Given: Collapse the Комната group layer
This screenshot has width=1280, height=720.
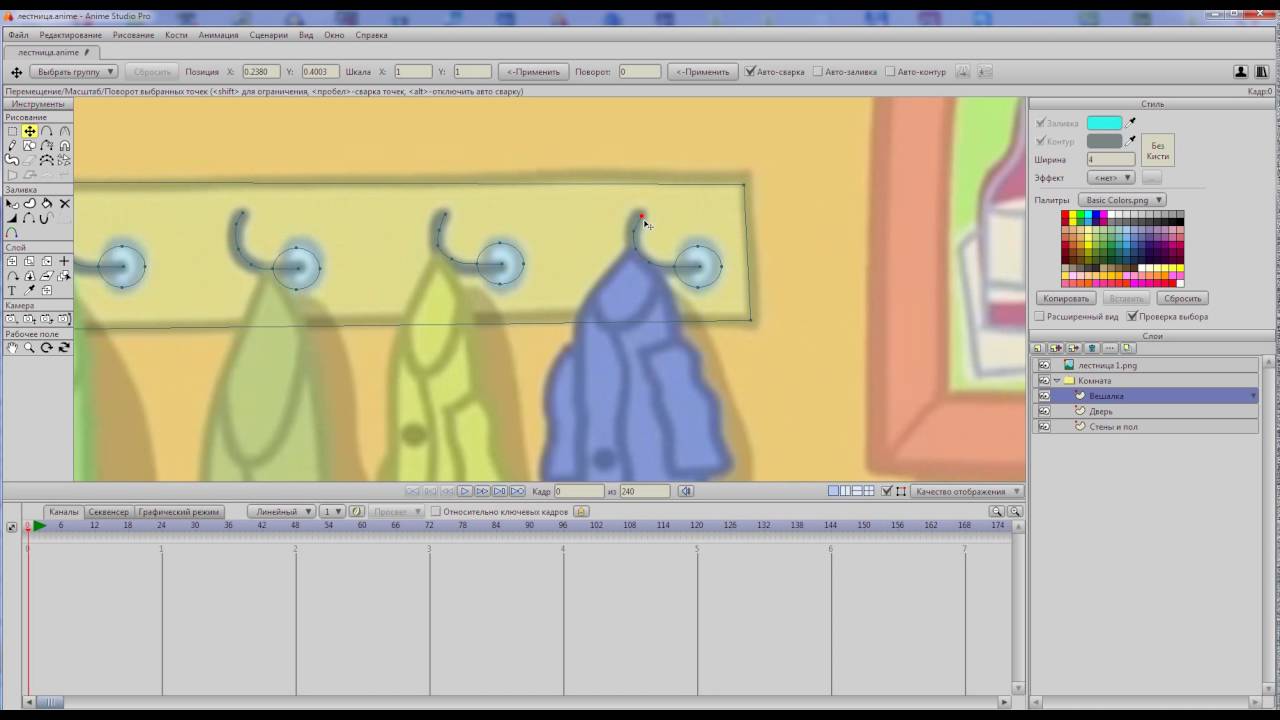Looking at the screenshot, I should pos(1057,381).
